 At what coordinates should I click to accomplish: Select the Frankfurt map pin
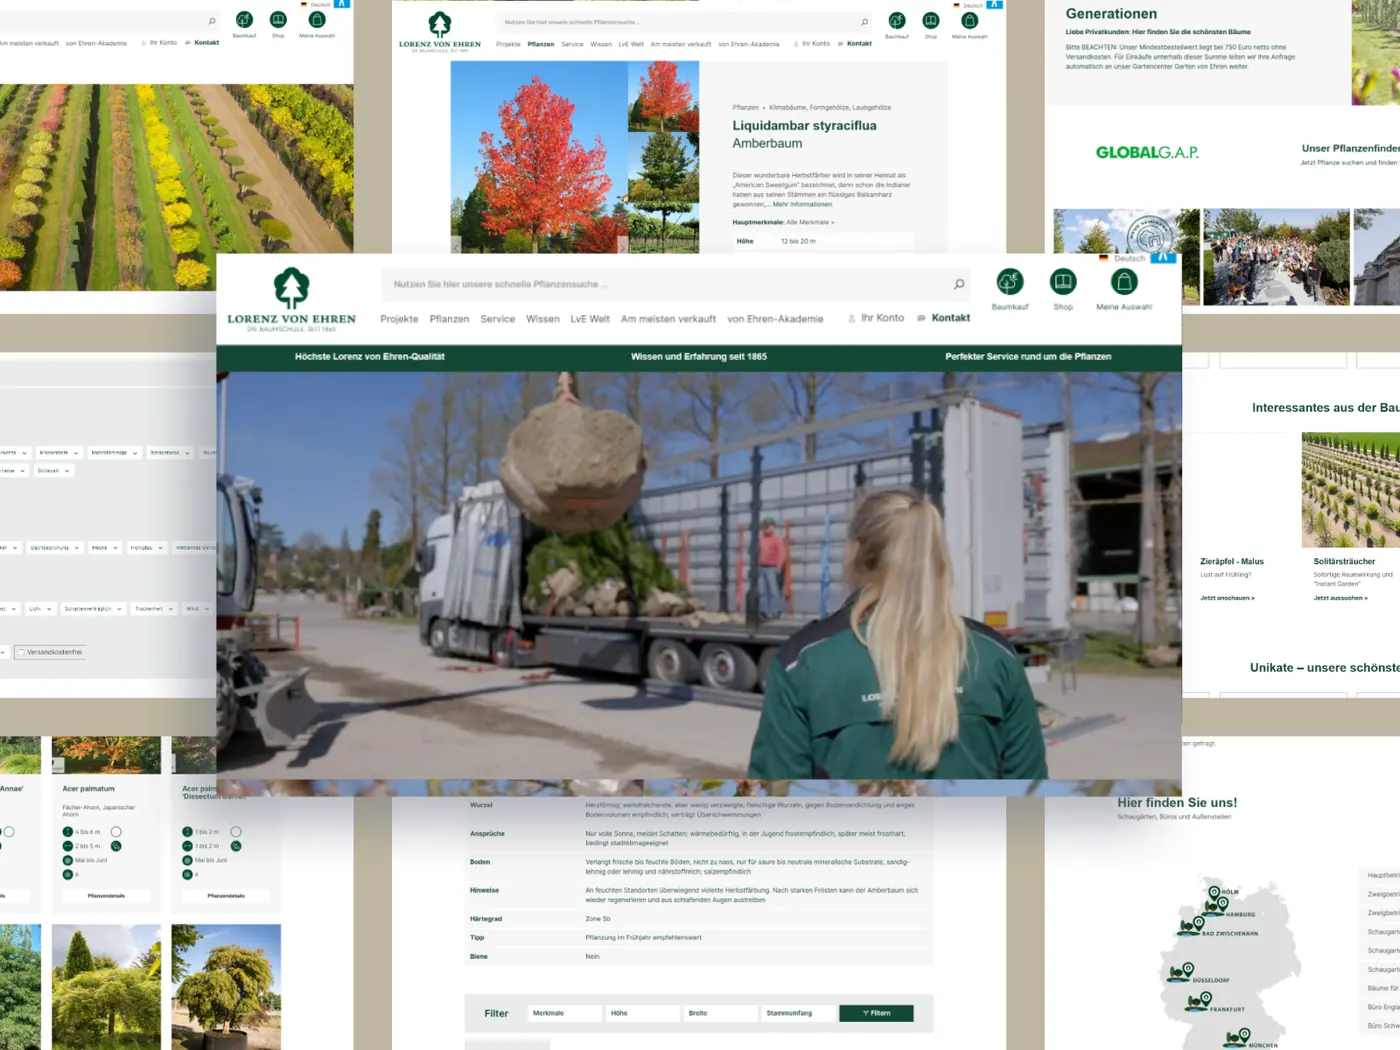click(x=1204, y=998)
